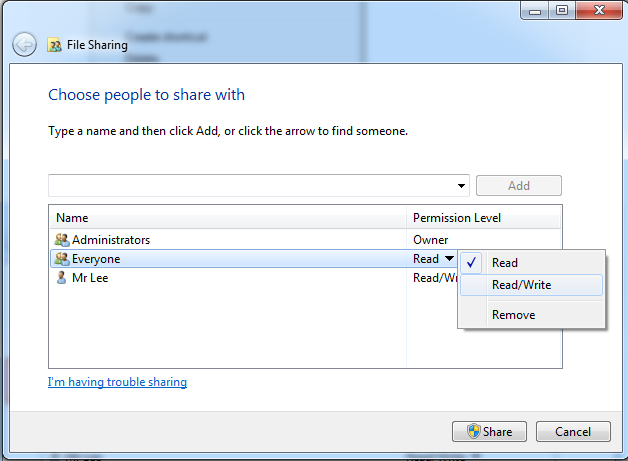This screenshot has height=461, width=628.
Task: Select the Mr Lee user icon
Action: 62,278
